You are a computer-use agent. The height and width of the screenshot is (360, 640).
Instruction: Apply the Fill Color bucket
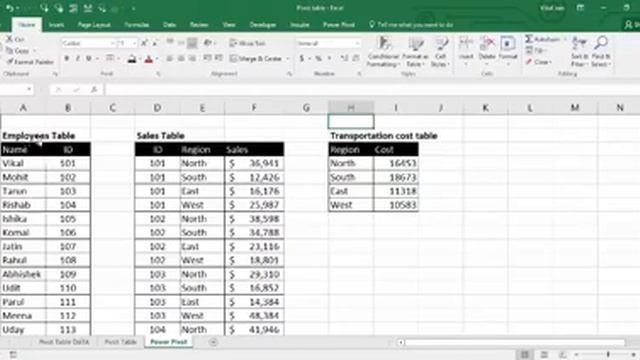(132, 59)
